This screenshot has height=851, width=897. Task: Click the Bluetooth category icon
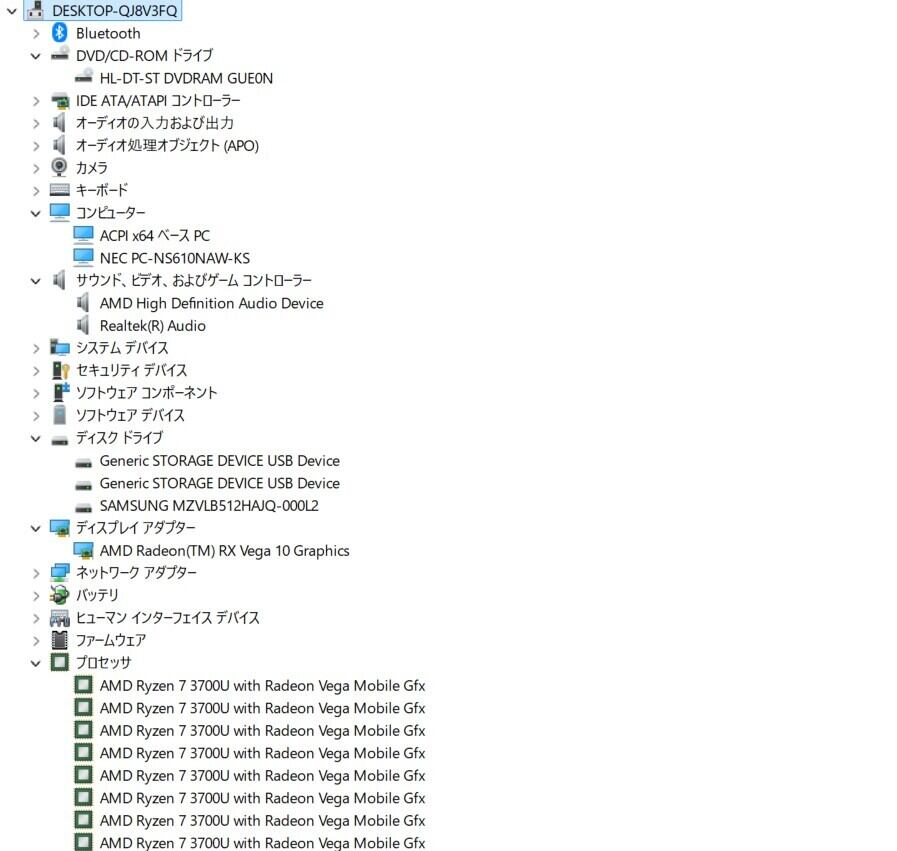(59, 33)
